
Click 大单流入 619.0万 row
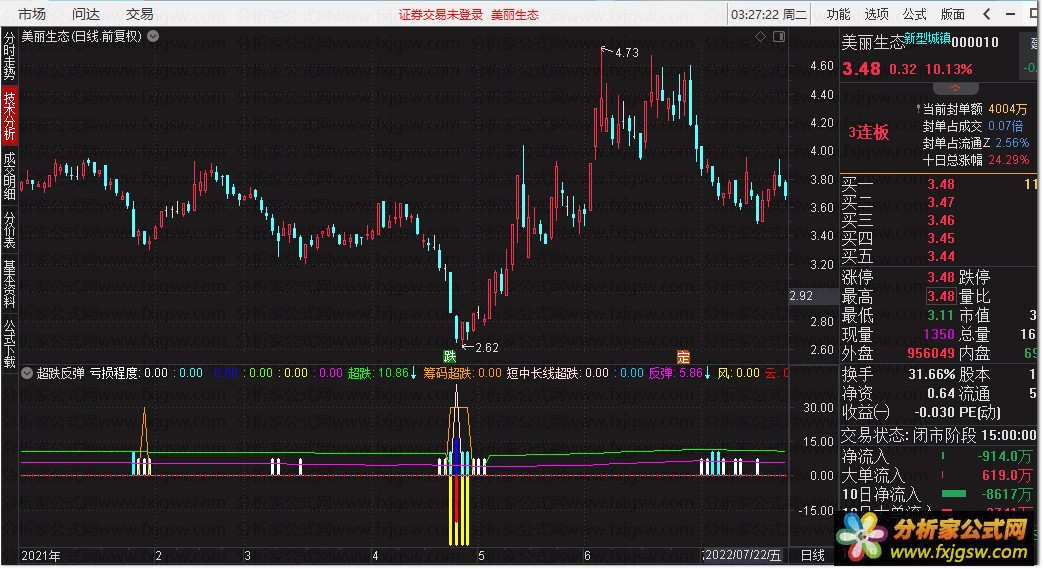pos(938,475)
